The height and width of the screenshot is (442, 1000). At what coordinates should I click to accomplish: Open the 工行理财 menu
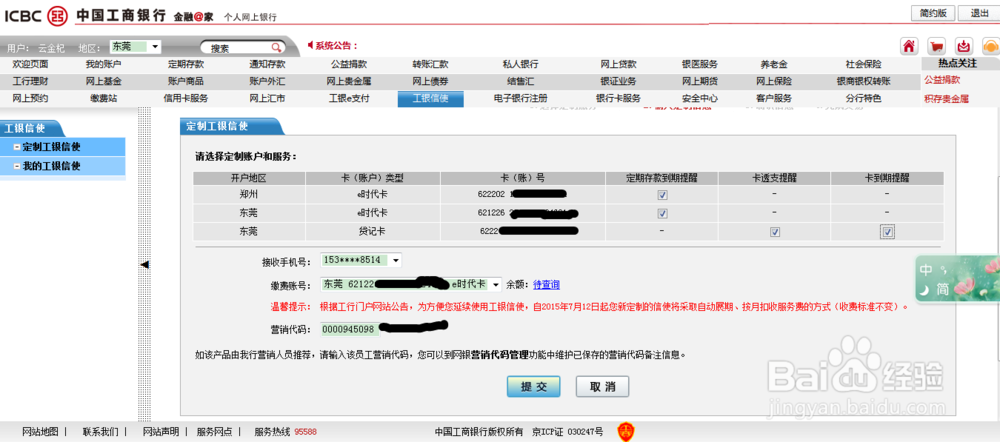(x=30, y=82)
